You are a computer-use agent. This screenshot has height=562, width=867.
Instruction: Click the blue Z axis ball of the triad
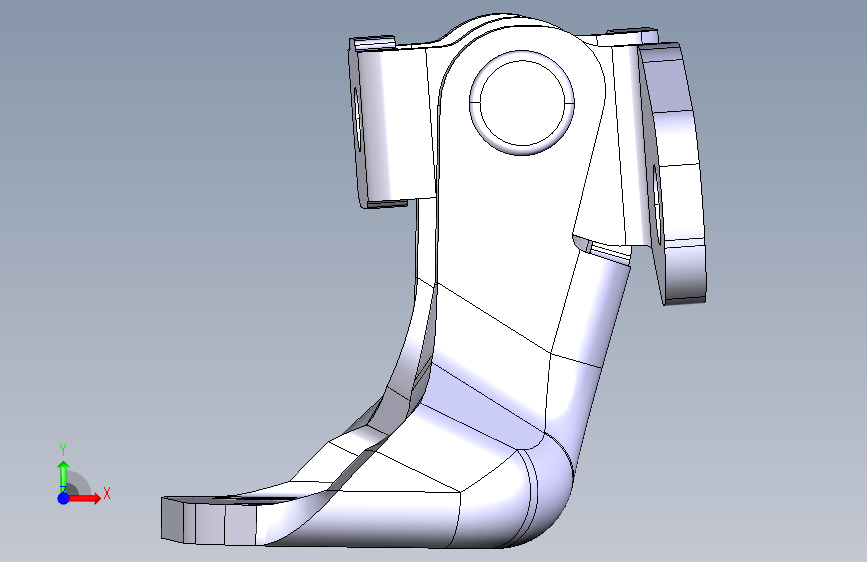[64, 498]
